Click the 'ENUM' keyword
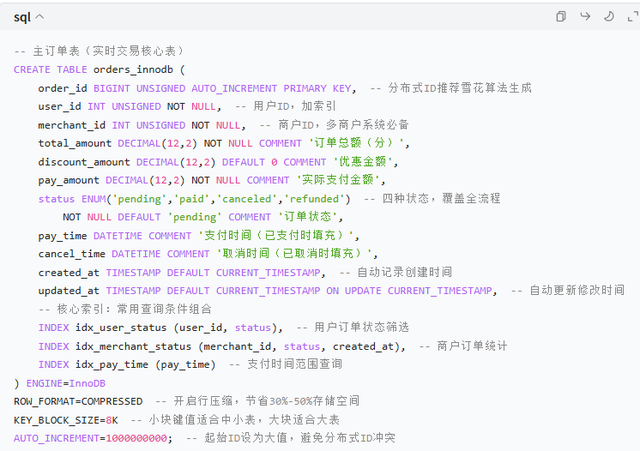The image size is (640, 451). (x=93, y=199)
